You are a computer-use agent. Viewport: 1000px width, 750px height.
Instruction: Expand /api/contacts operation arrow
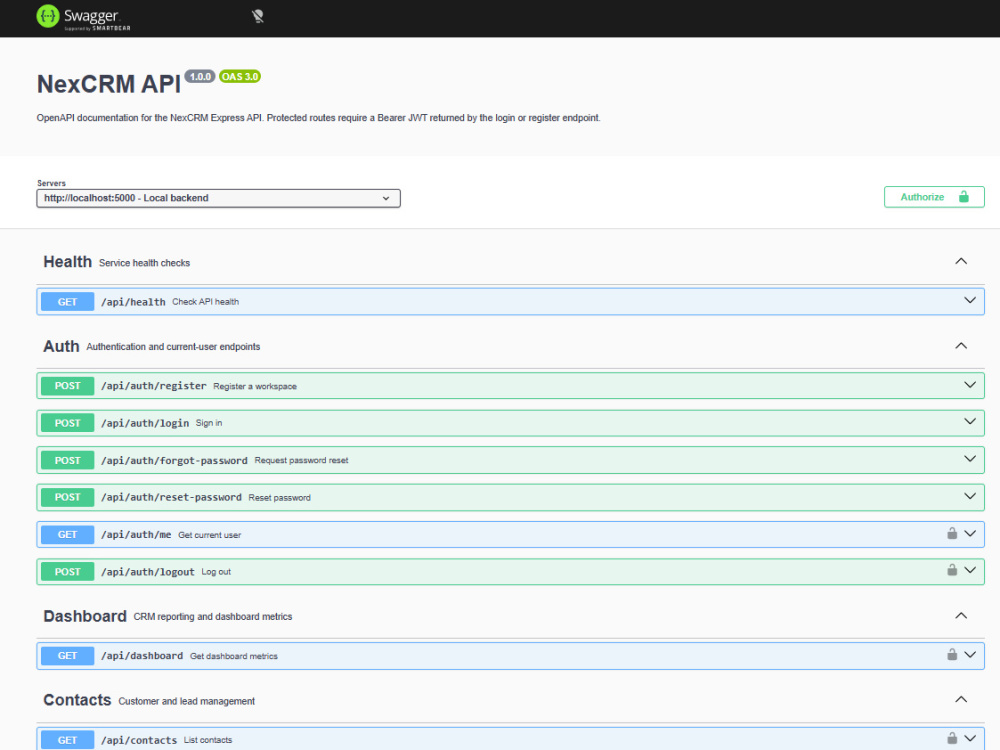[969, 739]
